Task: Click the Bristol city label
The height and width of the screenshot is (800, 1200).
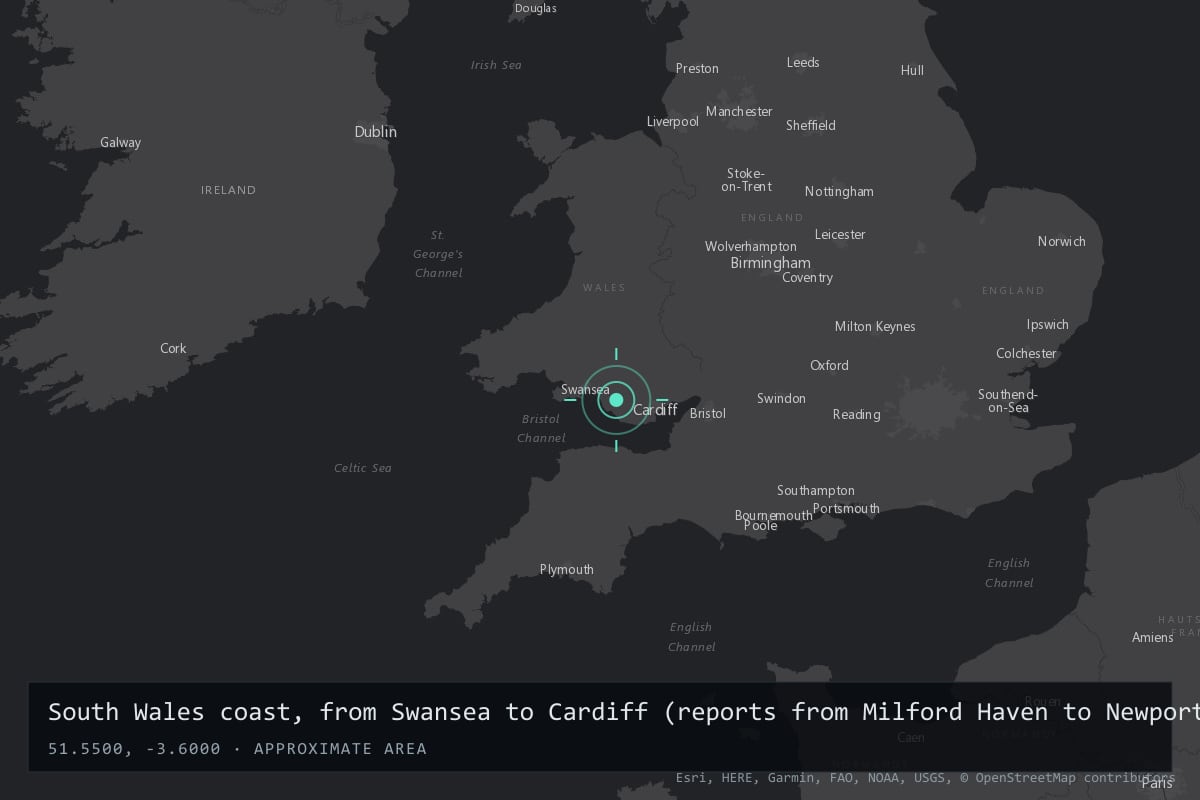Action: [707, 413]
